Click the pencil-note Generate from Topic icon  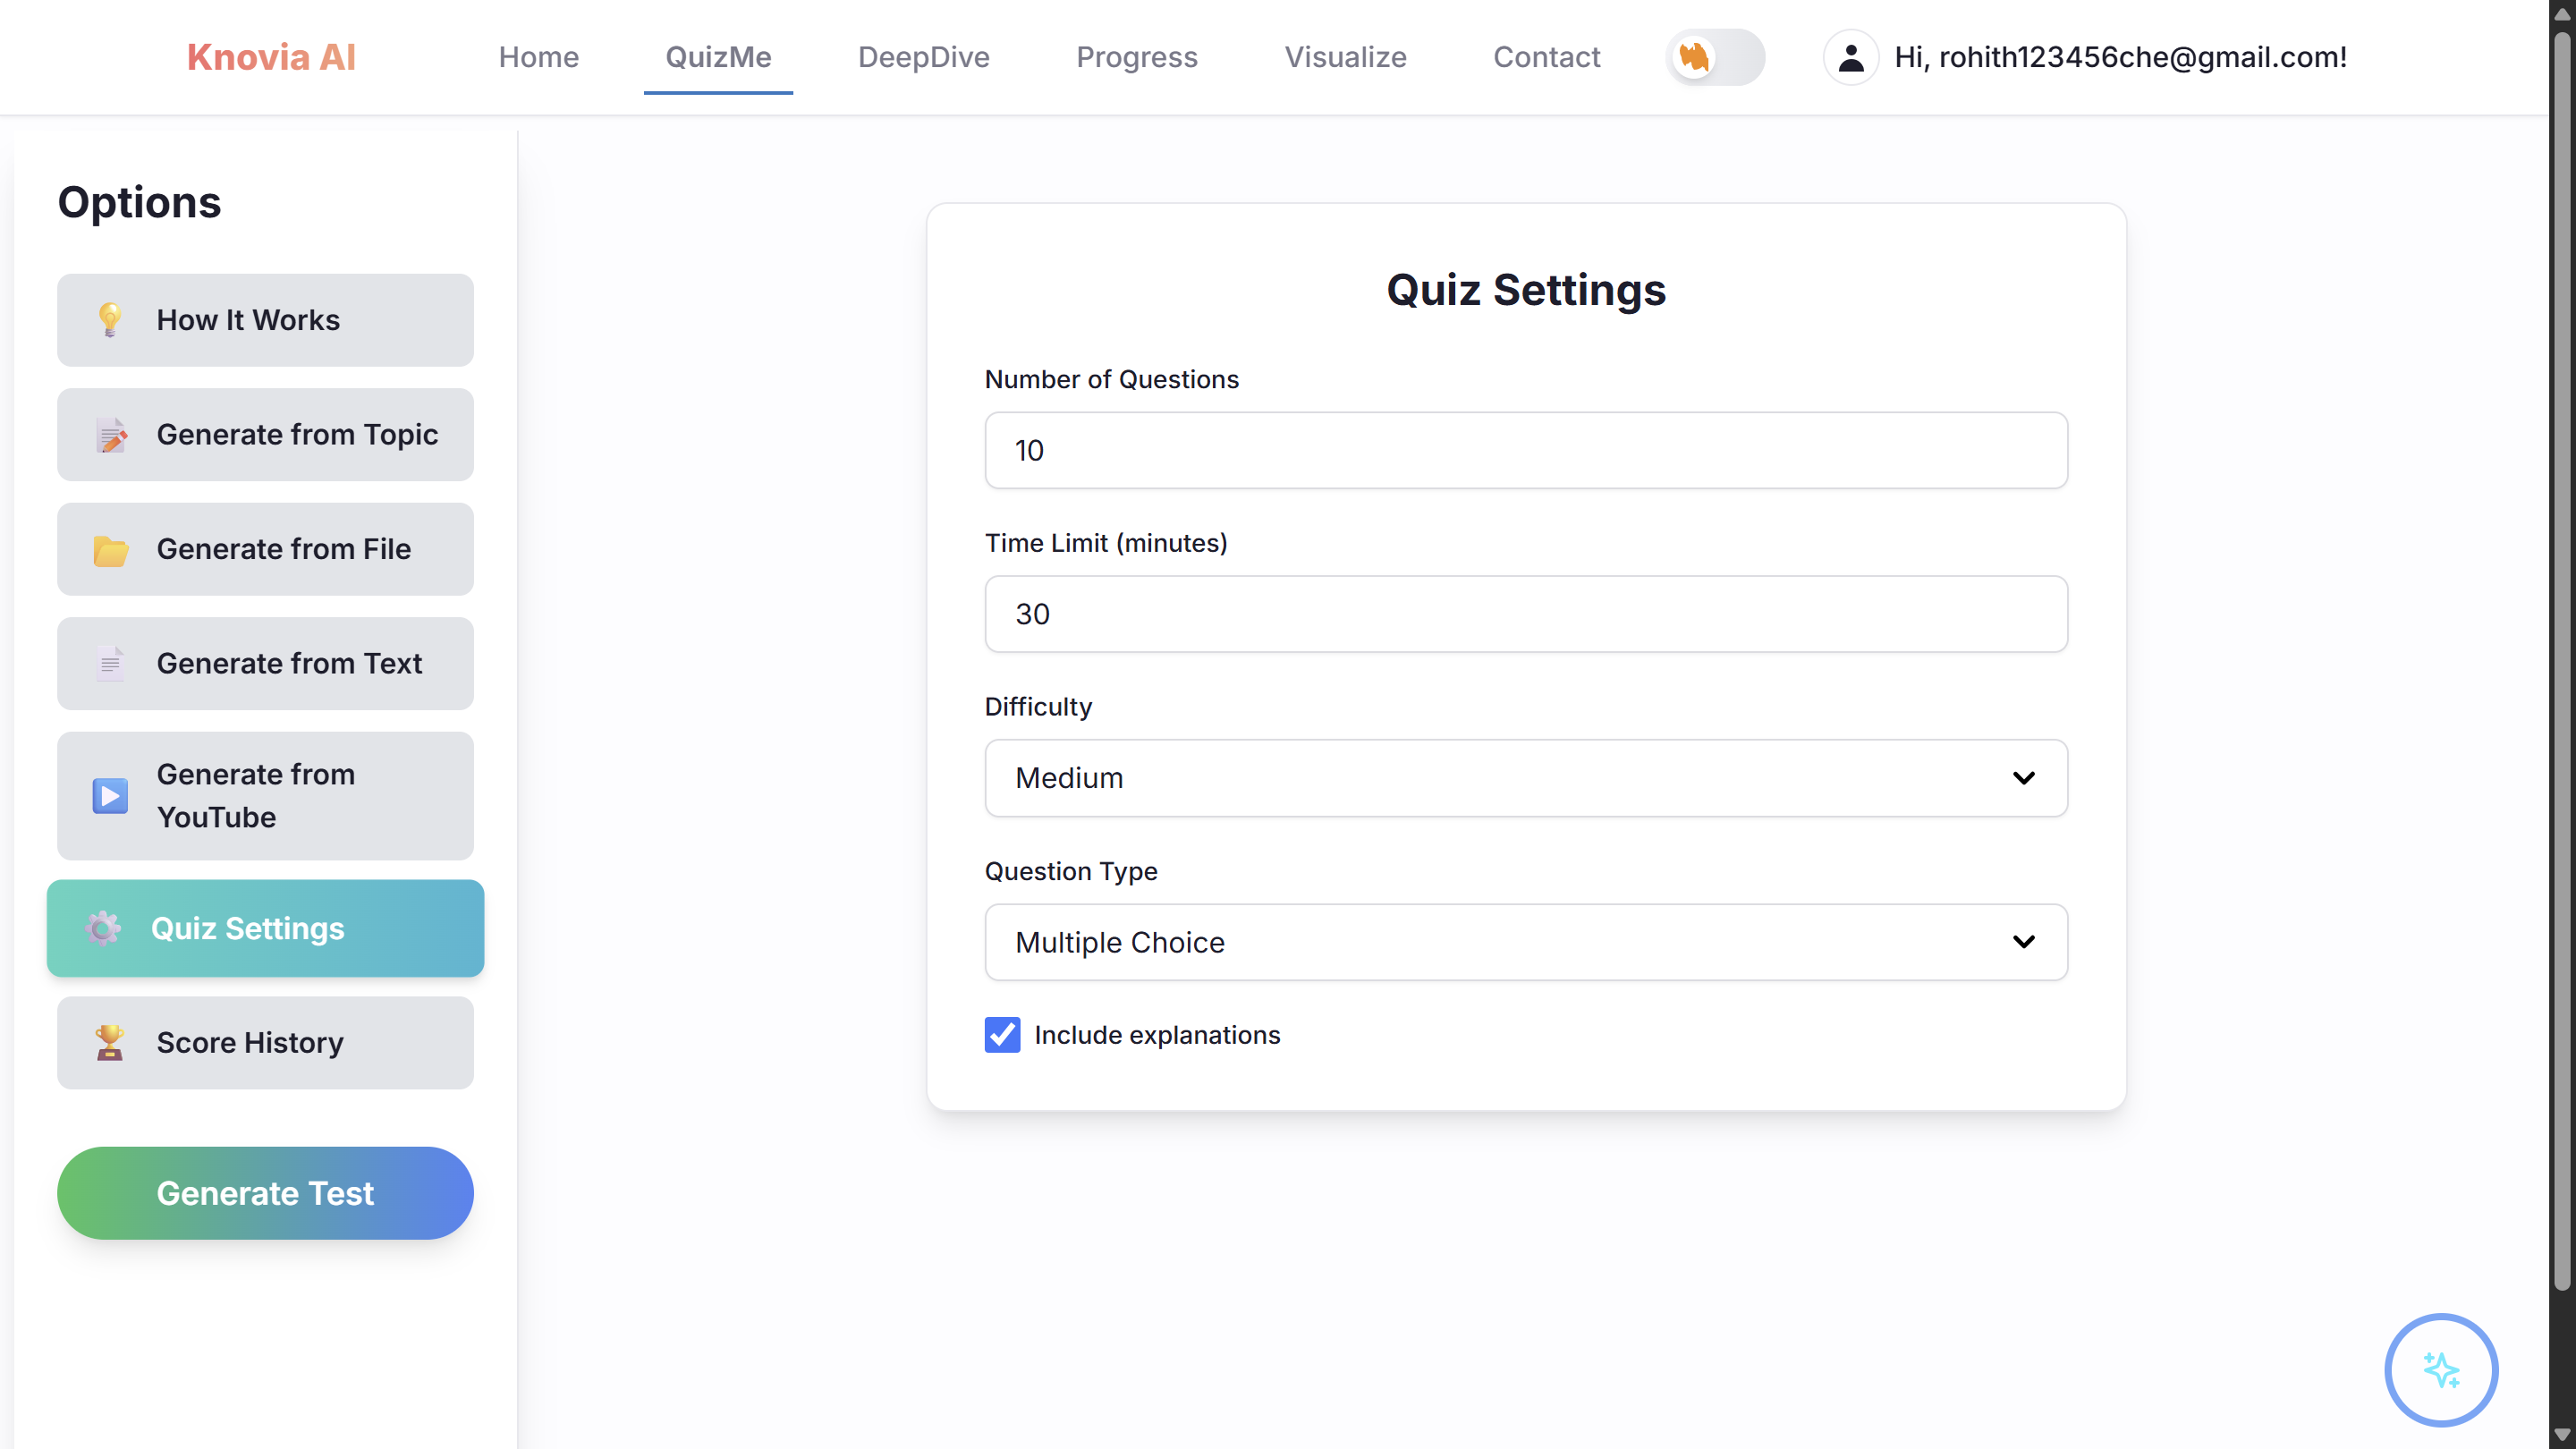(x=111, y=435)
